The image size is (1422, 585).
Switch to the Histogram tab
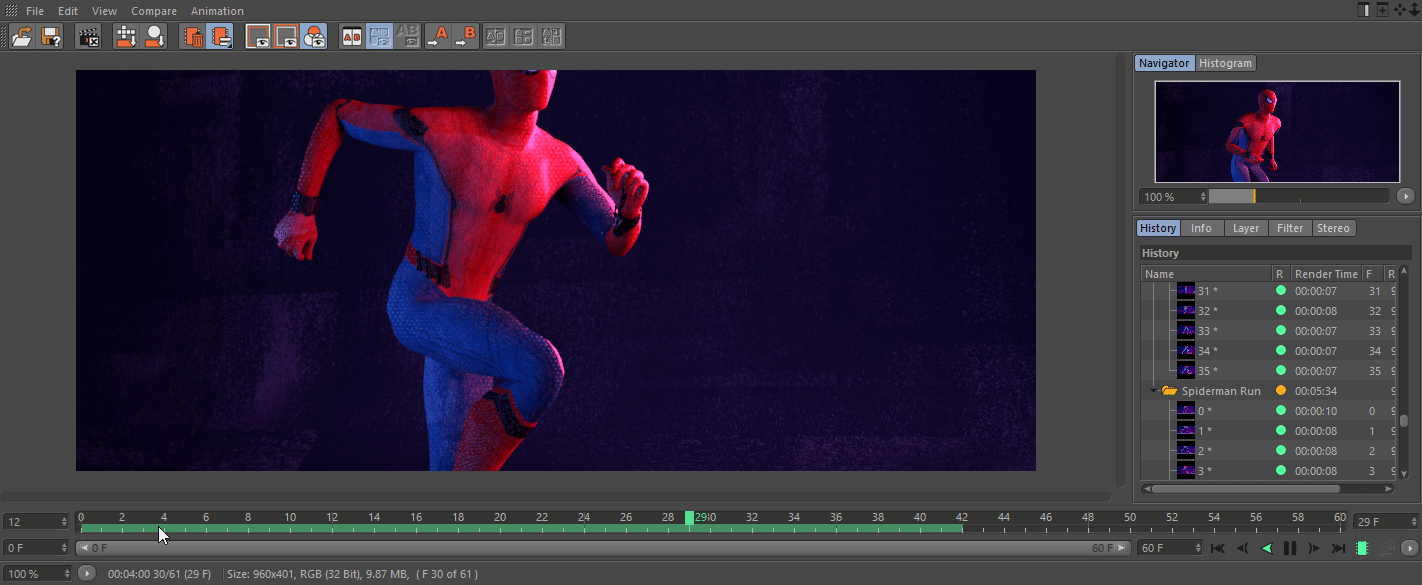click(1225, 63)
